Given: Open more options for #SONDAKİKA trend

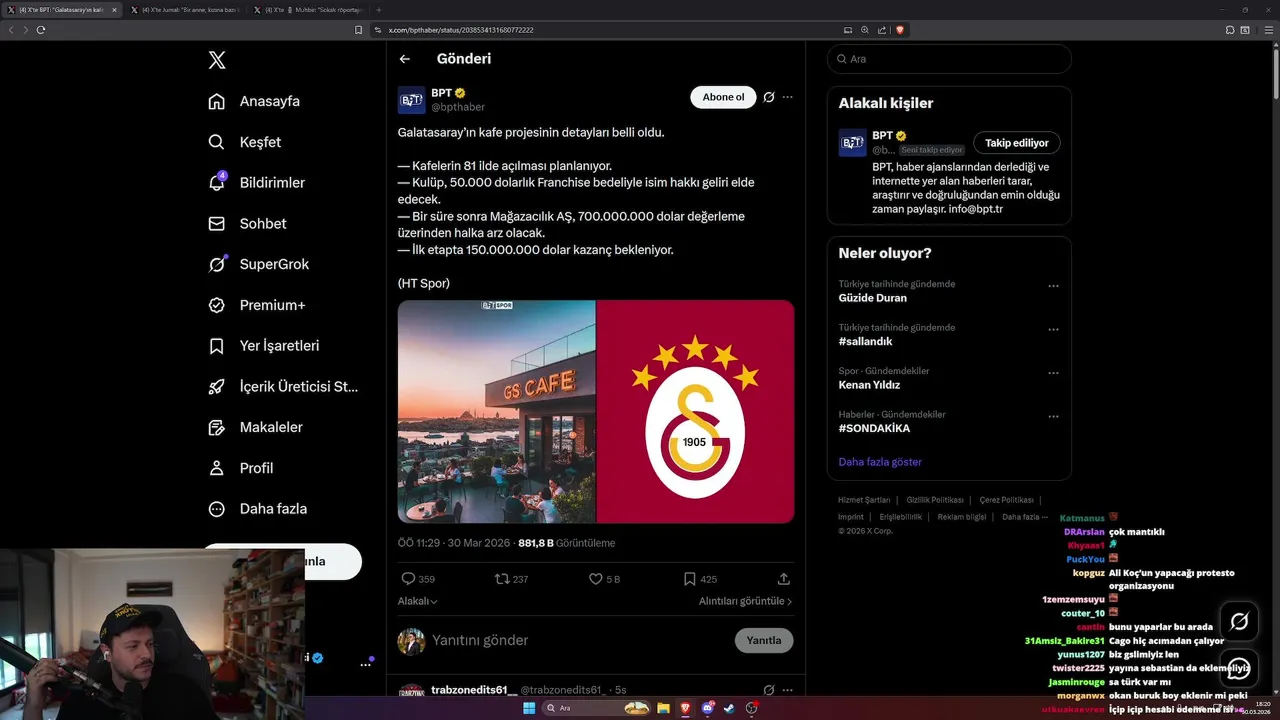Looking at the screenshot, I should tap(1053, 416).
